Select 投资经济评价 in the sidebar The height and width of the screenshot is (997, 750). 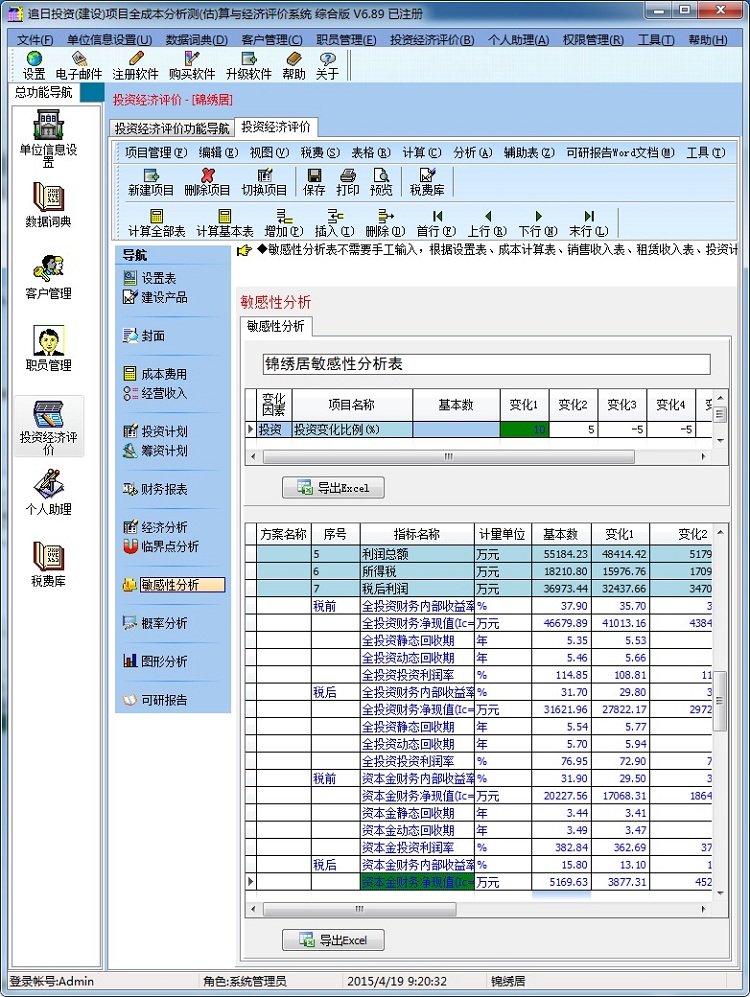tap(48, 427)
